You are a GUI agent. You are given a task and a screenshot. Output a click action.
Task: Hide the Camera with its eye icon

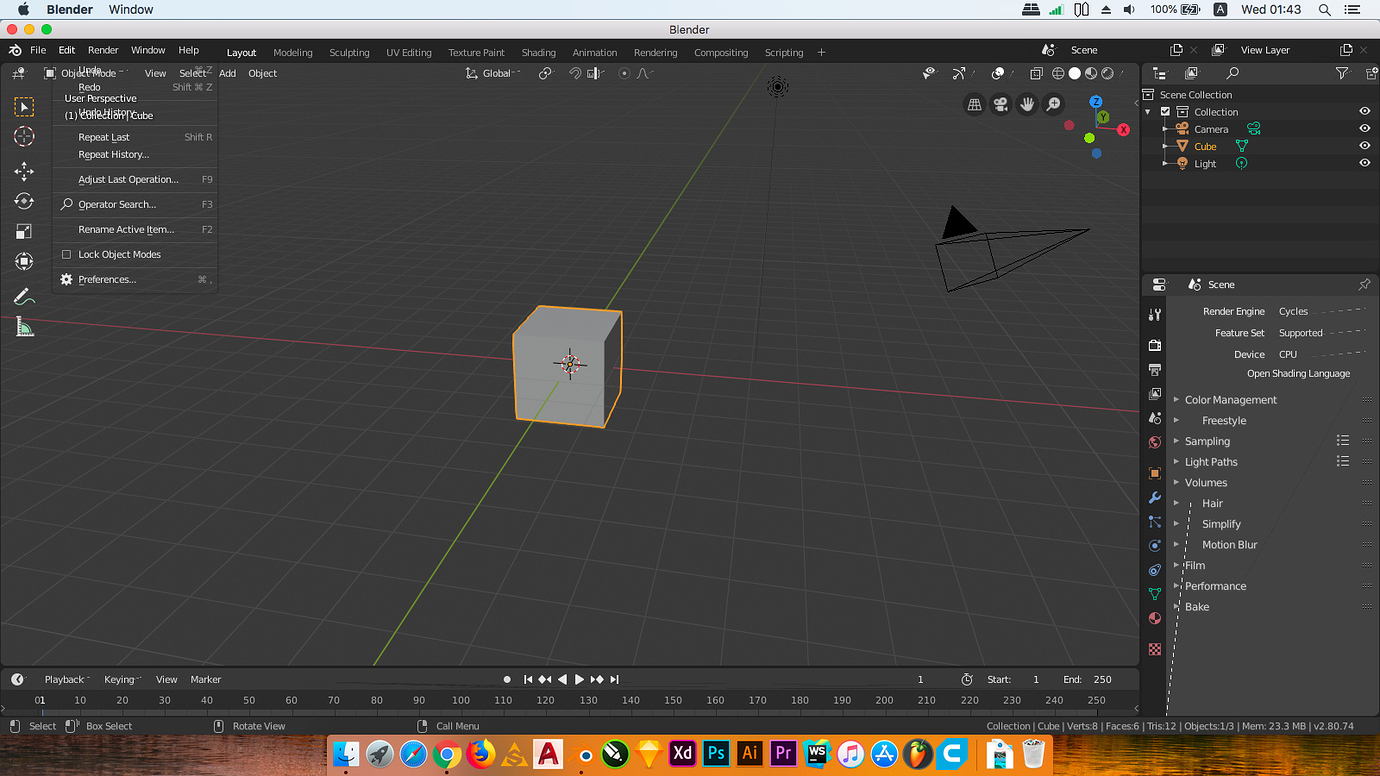1364,129
